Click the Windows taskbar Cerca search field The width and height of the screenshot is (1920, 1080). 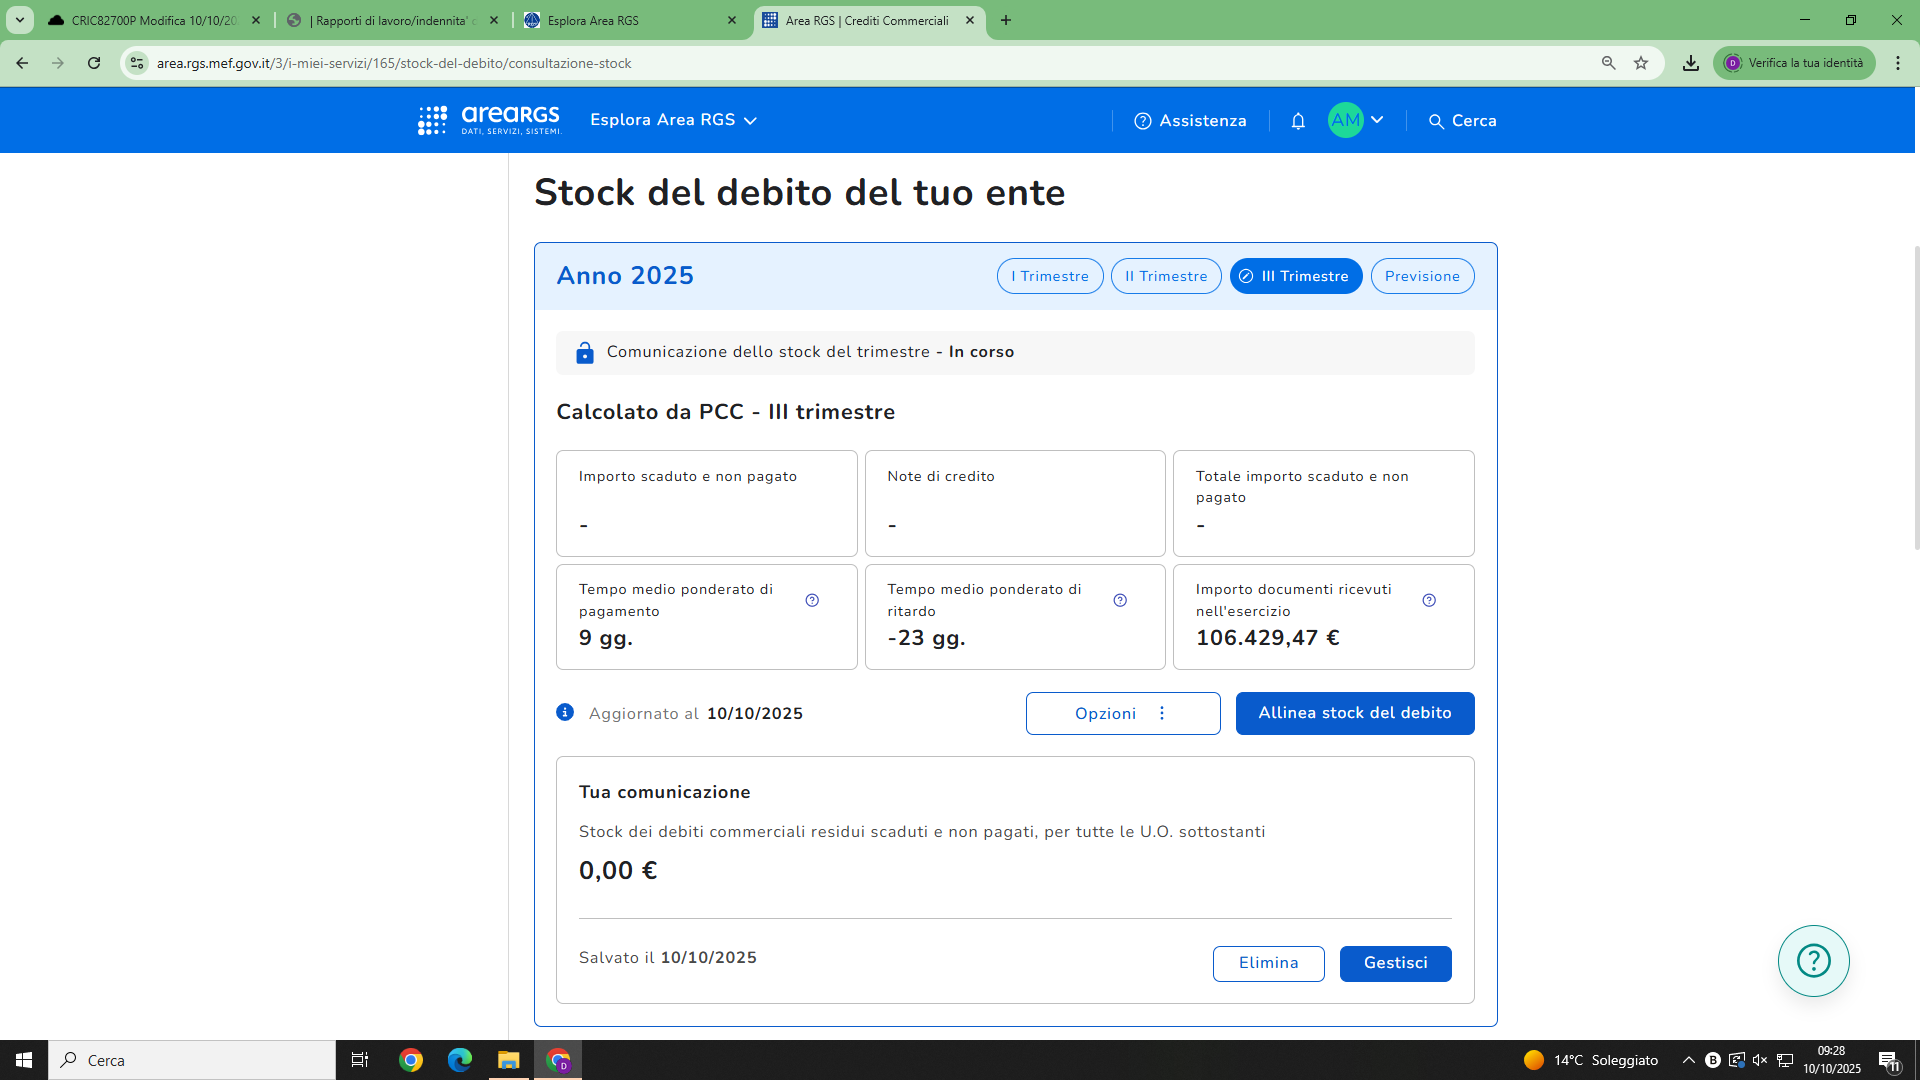(x=192, y=1060)
